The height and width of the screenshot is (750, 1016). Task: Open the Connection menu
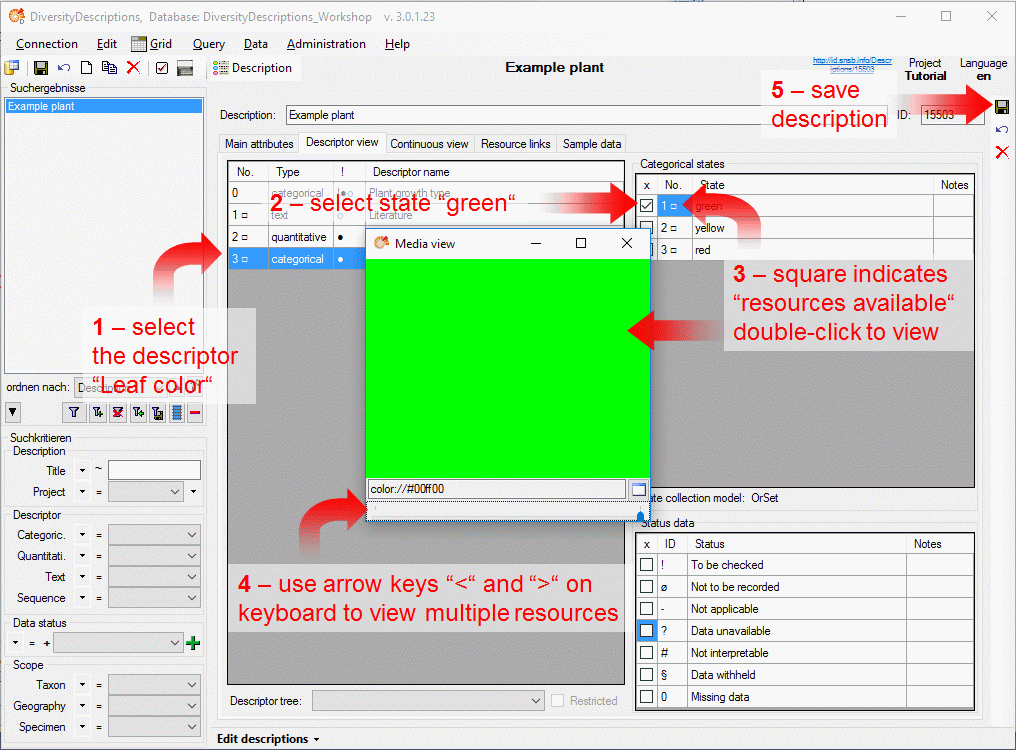[x=47, y=43]
